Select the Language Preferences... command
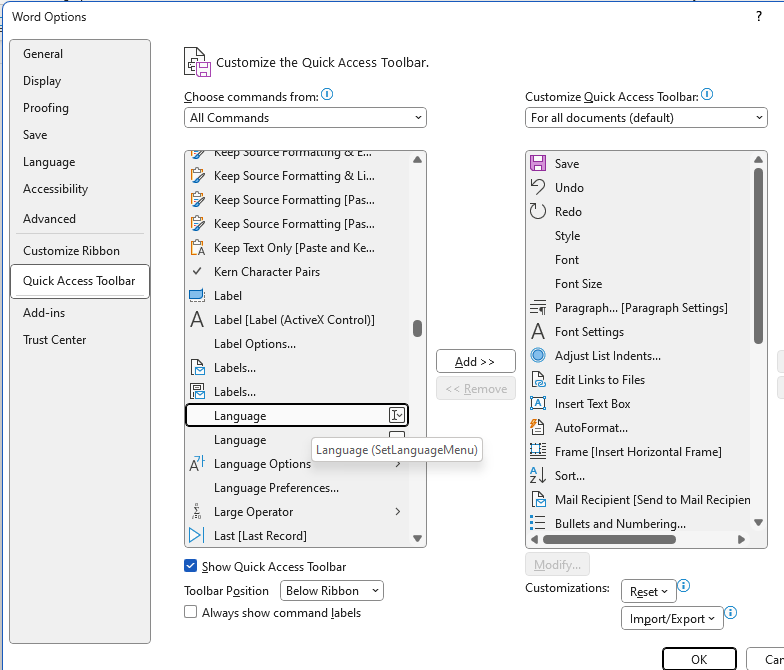This screenshot has width=784, height=670. (296, 488)
